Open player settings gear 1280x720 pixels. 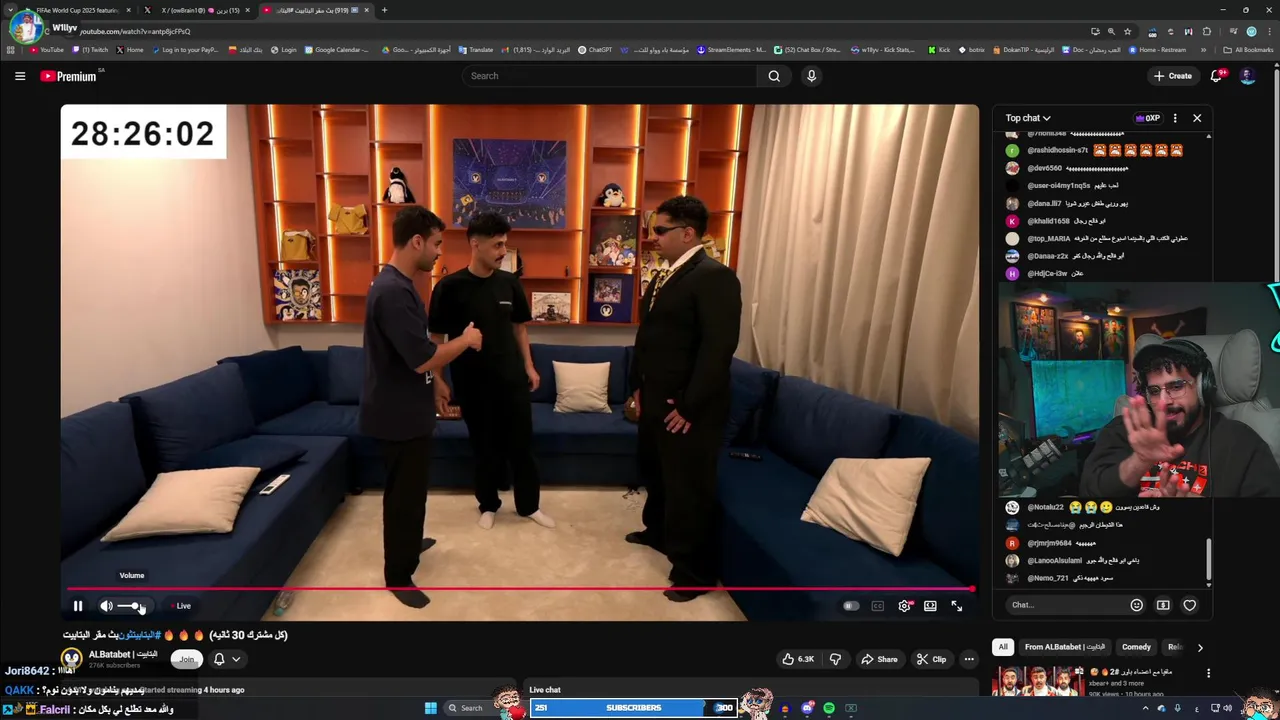click(x=904, y=606)
